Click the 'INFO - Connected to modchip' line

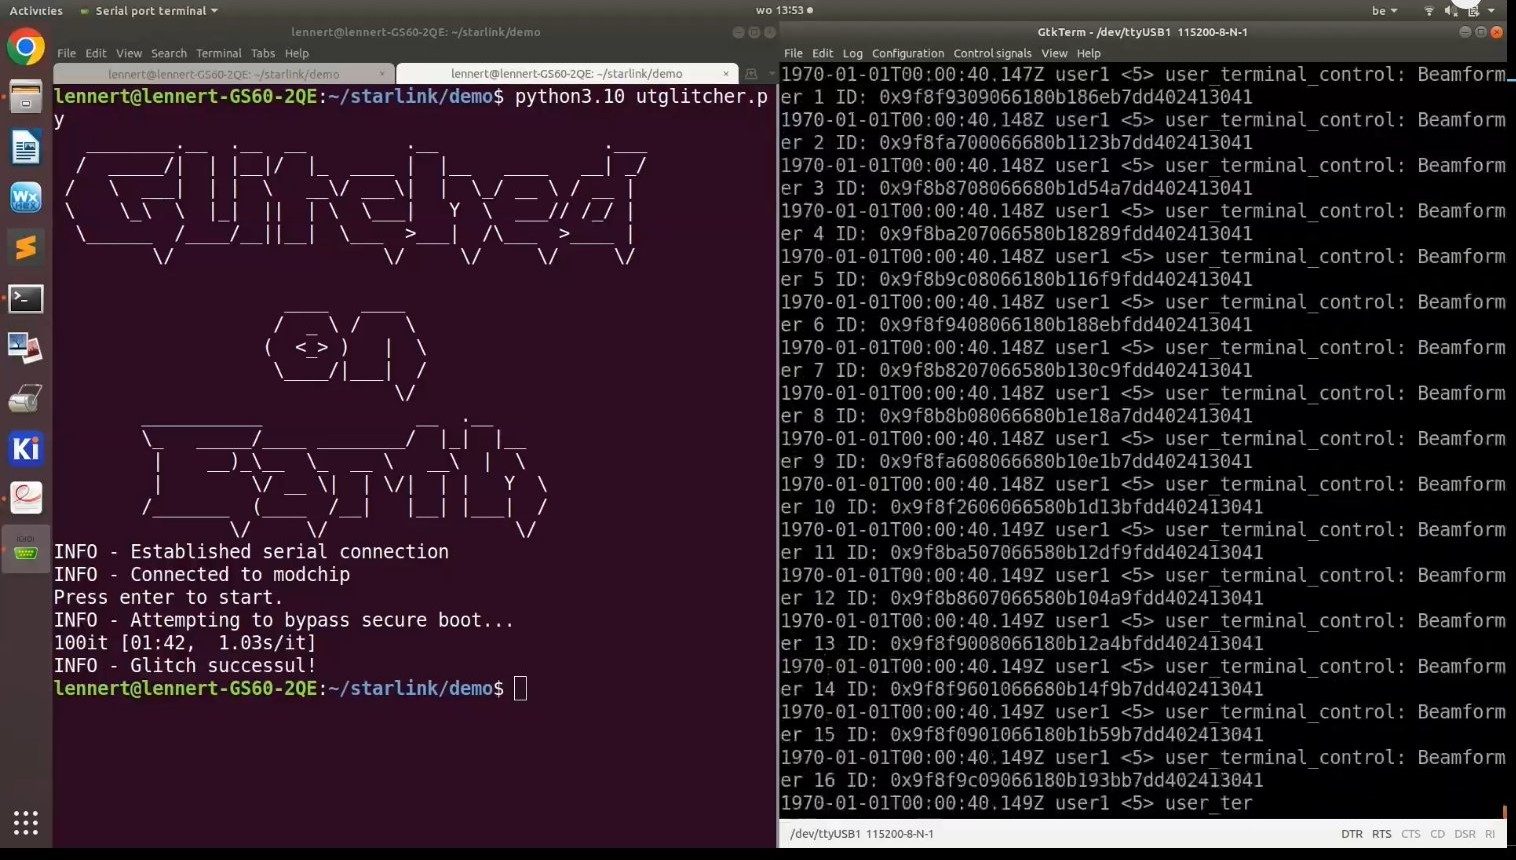pyautogui.click(x=202, y=575)
